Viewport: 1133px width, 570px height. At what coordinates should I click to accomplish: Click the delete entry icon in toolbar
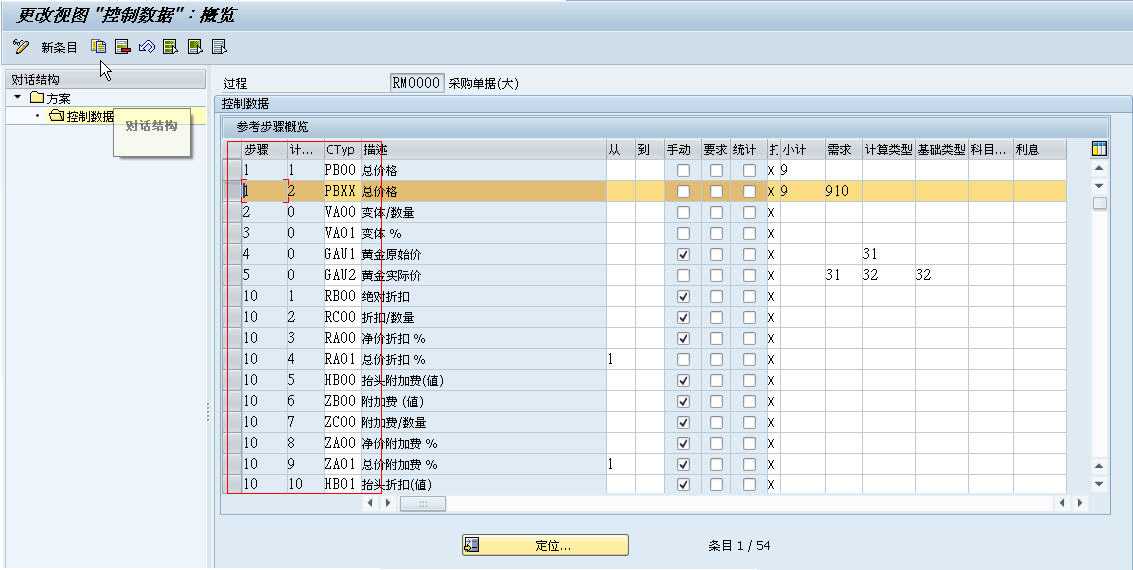tap(123, 47)
